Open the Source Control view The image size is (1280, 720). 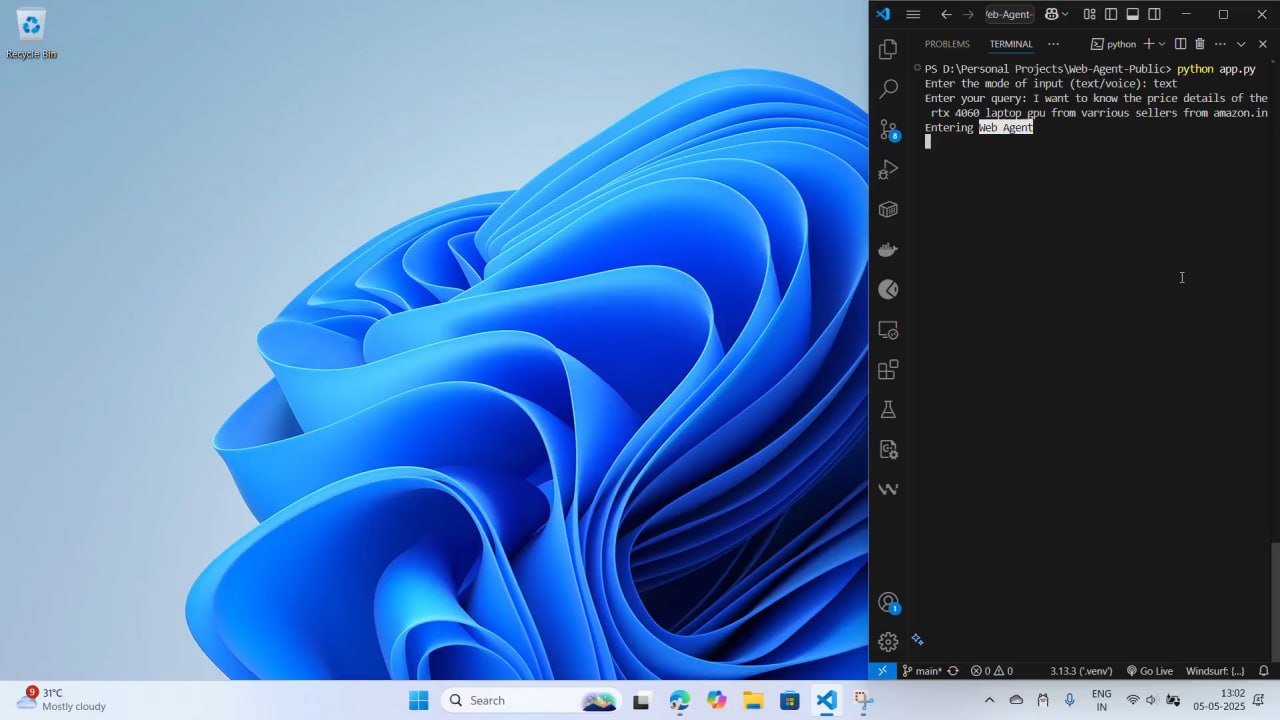(887, 130)
